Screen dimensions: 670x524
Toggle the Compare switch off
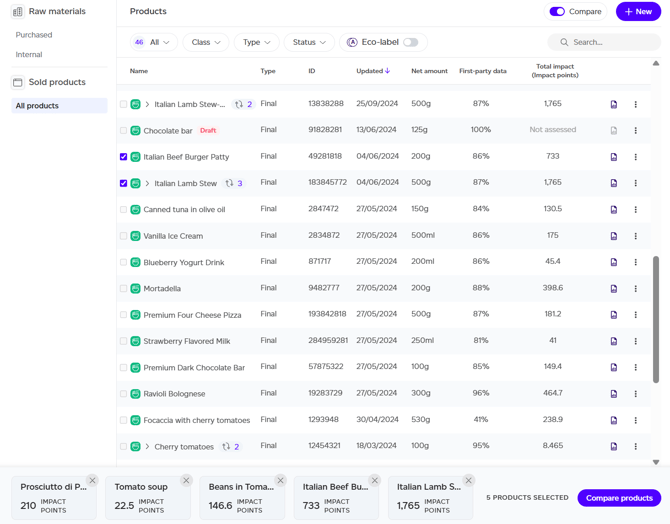557,12
